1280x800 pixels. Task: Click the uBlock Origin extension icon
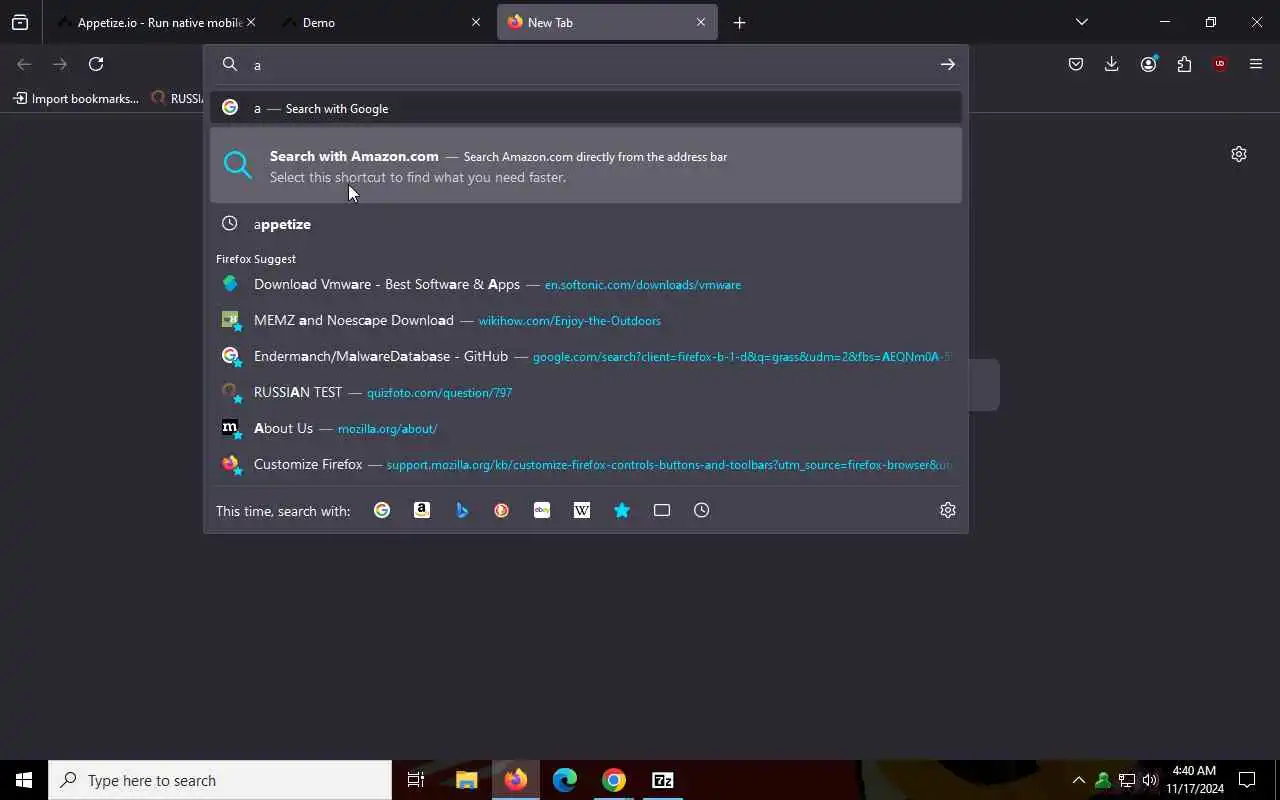click(x=1220, y=64)
